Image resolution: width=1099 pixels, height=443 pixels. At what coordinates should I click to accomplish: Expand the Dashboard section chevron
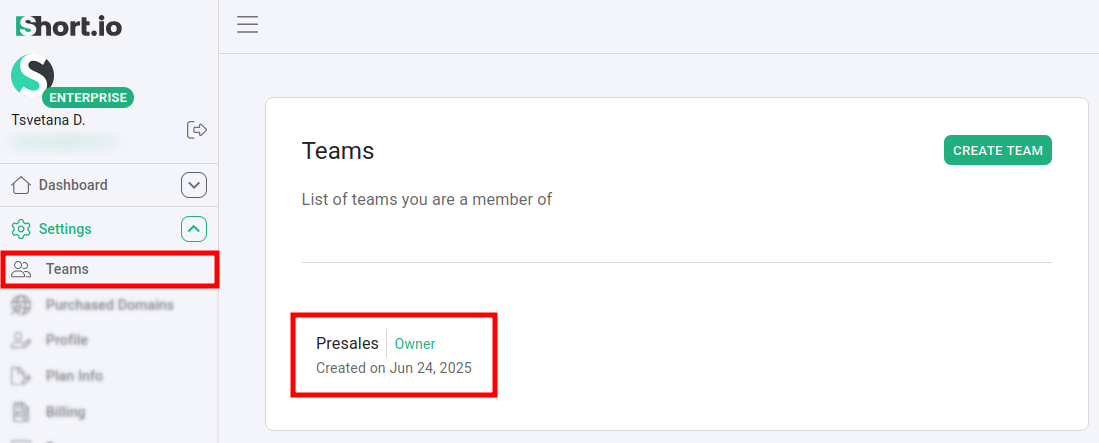click(x=194, y=185)
